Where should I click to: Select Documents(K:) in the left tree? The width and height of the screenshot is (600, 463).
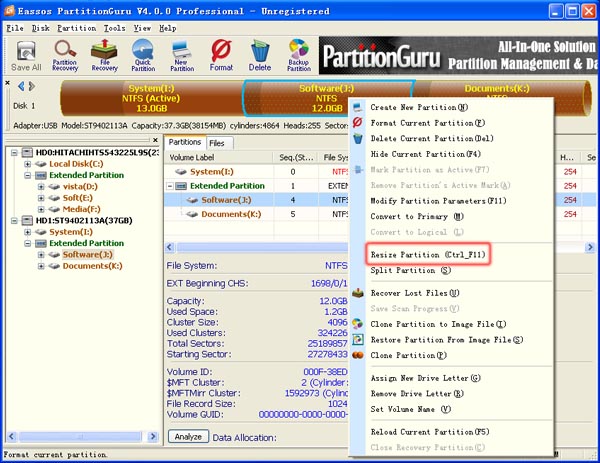(x=92, y=266)
